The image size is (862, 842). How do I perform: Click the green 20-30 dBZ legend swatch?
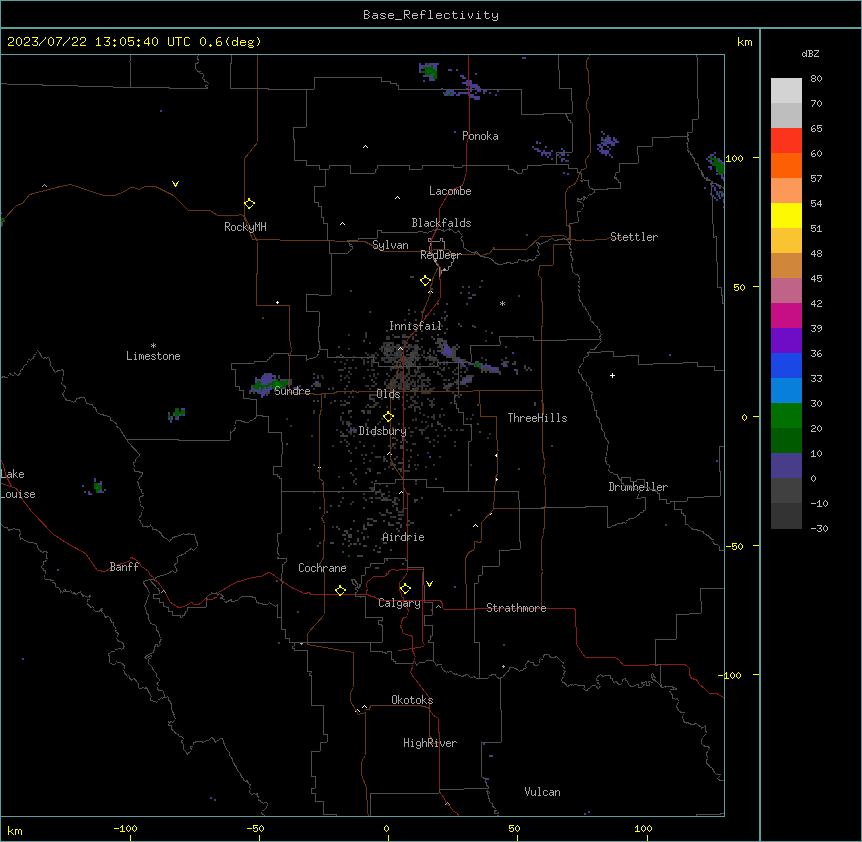click(786, 416)
